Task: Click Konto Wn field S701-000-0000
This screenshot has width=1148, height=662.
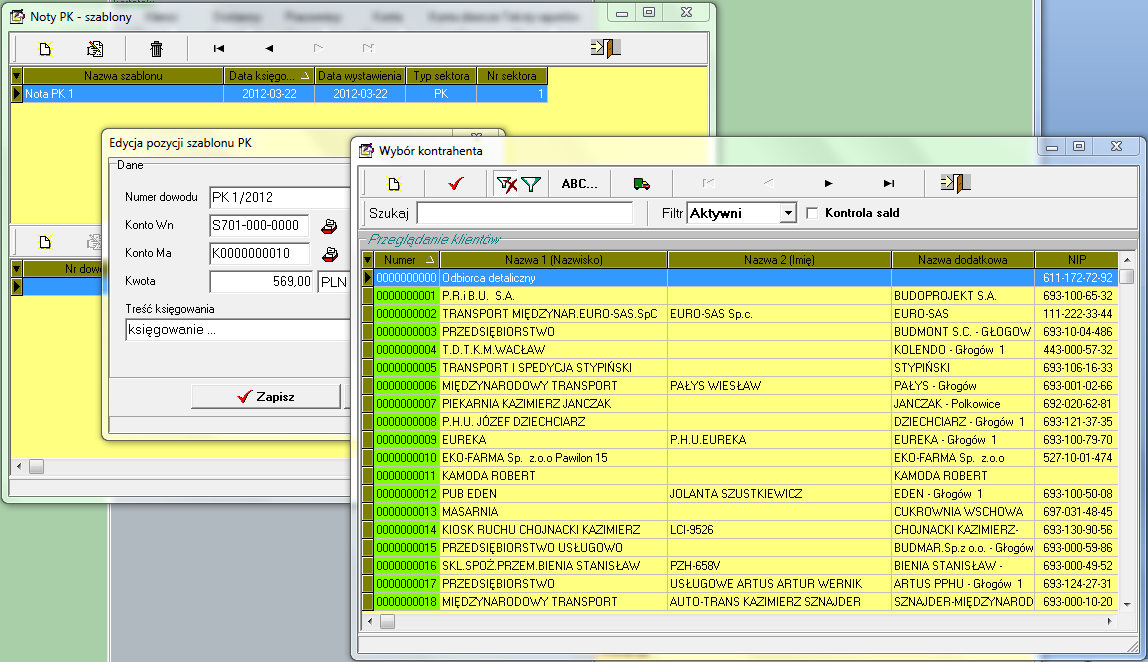Action: (x=259, y=226)
